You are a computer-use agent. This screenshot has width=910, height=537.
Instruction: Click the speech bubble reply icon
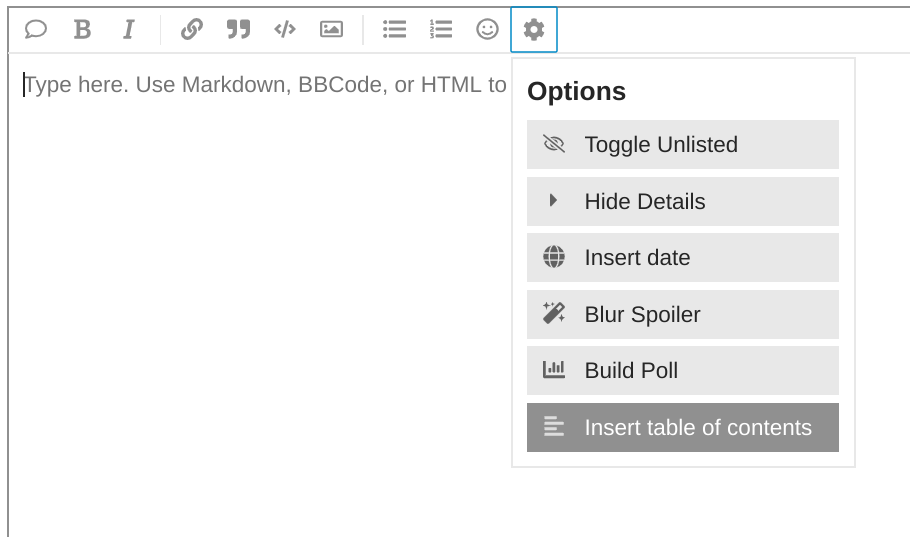point(36,30)
